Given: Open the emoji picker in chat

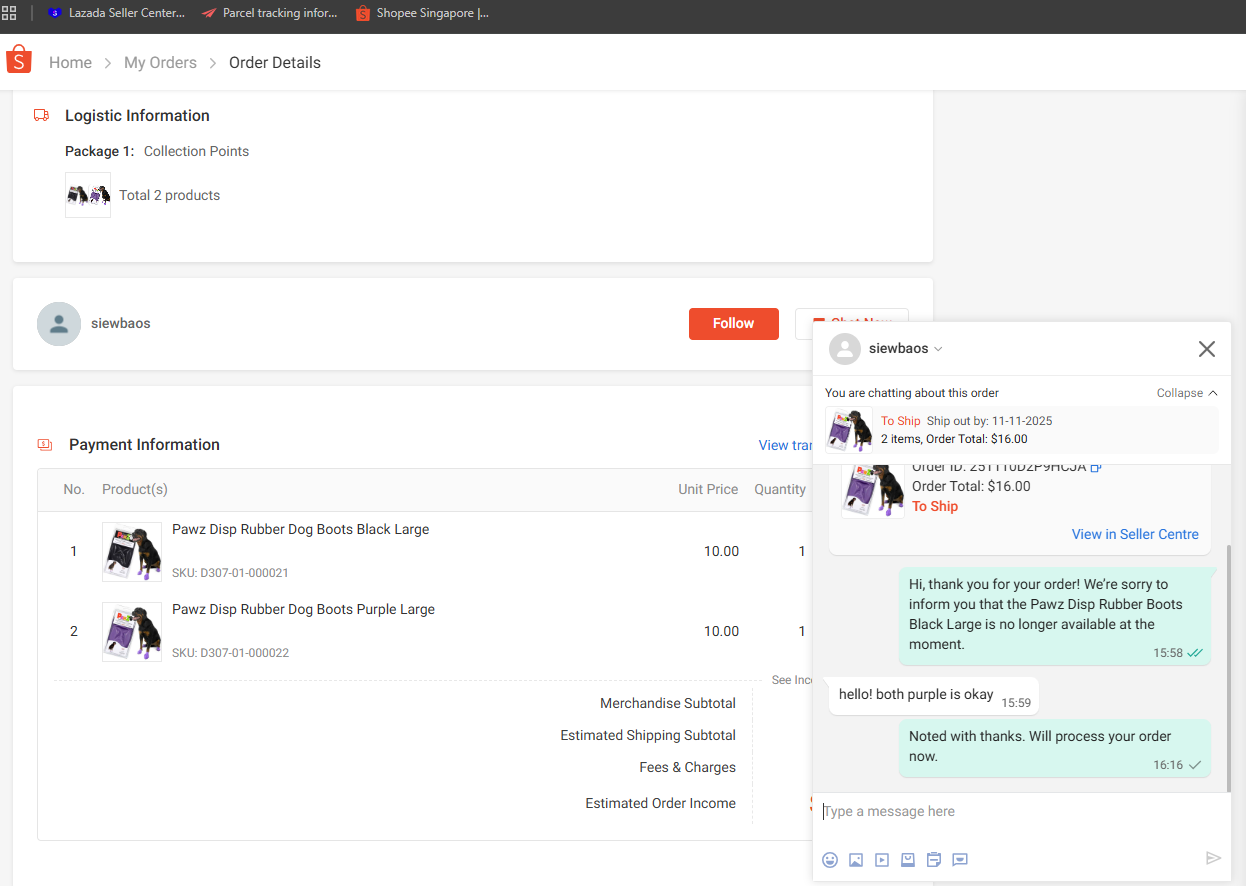Looking at the screenshot, I should point(830,859).
